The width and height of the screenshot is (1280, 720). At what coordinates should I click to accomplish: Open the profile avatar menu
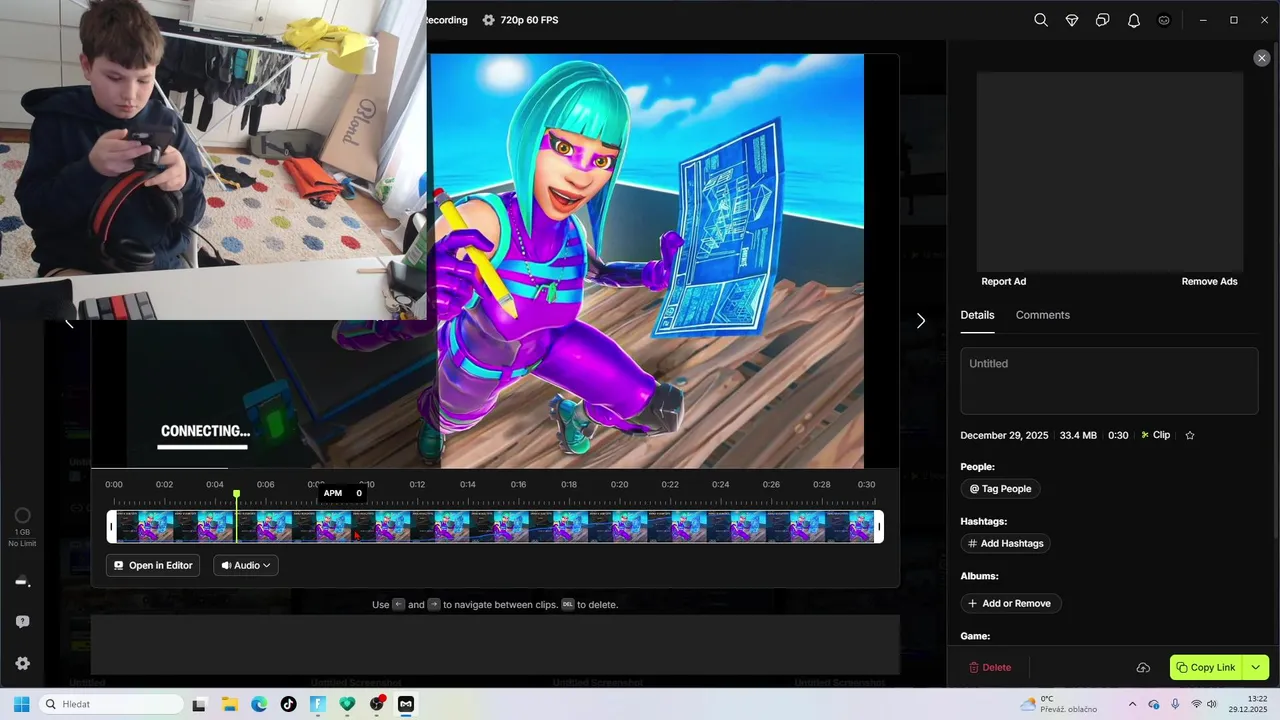click(x=1164, y=20)
